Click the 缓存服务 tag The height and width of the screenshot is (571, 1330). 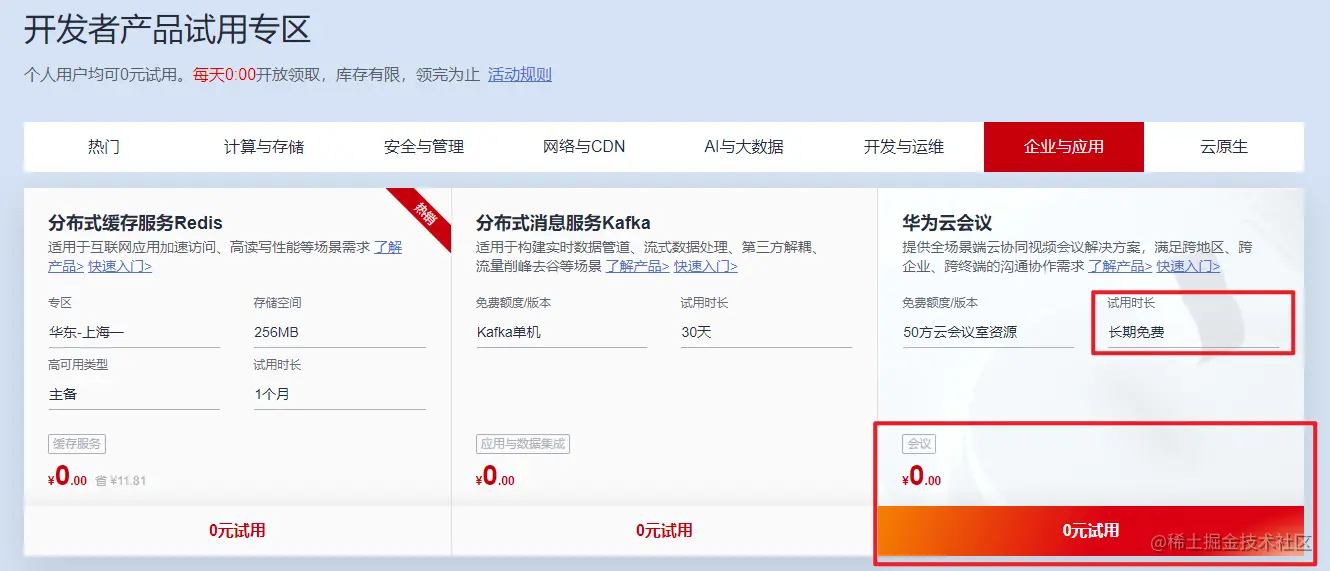[76, 444]
